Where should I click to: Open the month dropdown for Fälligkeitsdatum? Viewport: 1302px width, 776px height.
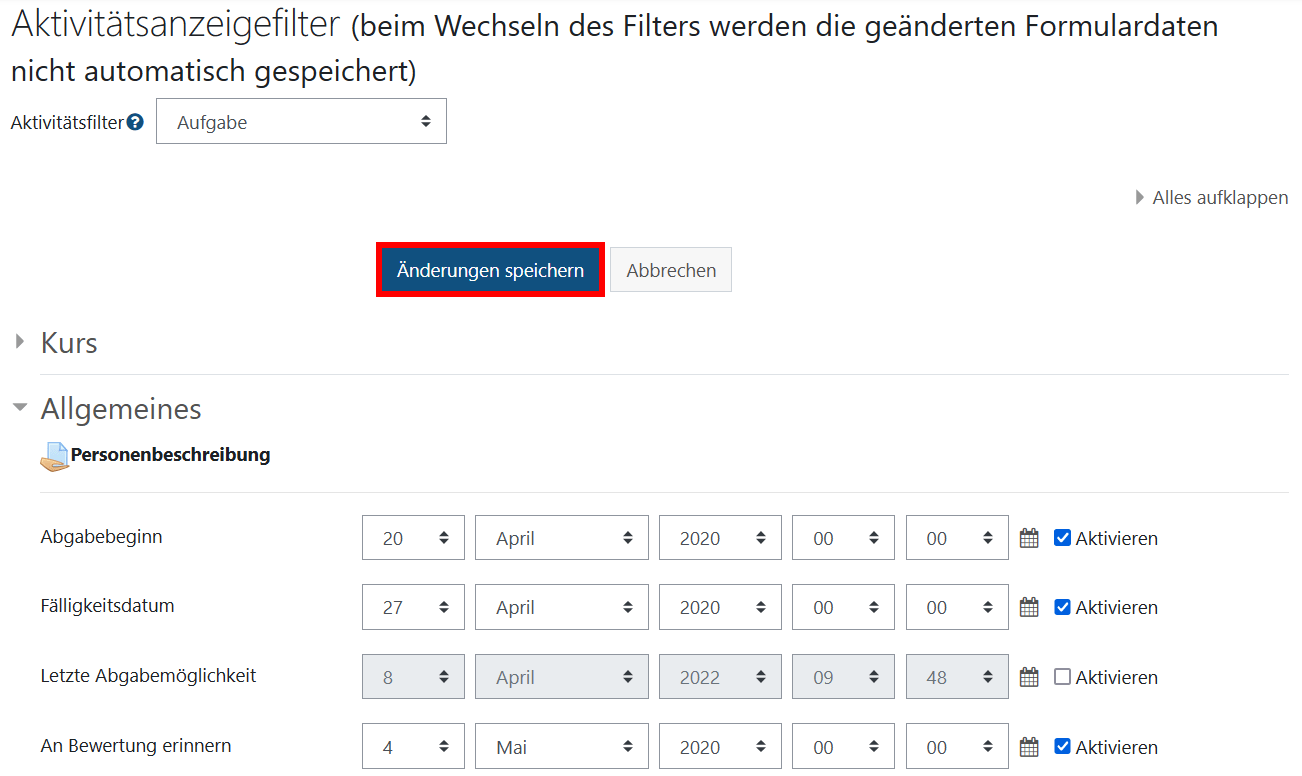pos(561,607)
